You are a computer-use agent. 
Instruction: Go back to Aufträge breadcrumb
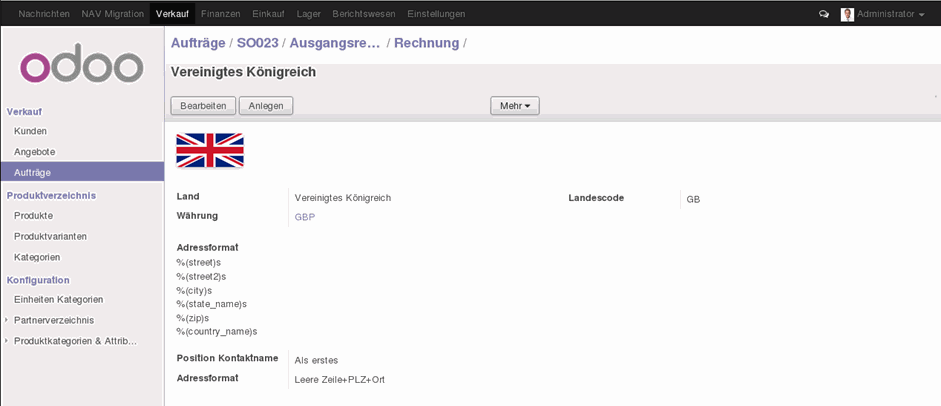[x=197, y=43]
